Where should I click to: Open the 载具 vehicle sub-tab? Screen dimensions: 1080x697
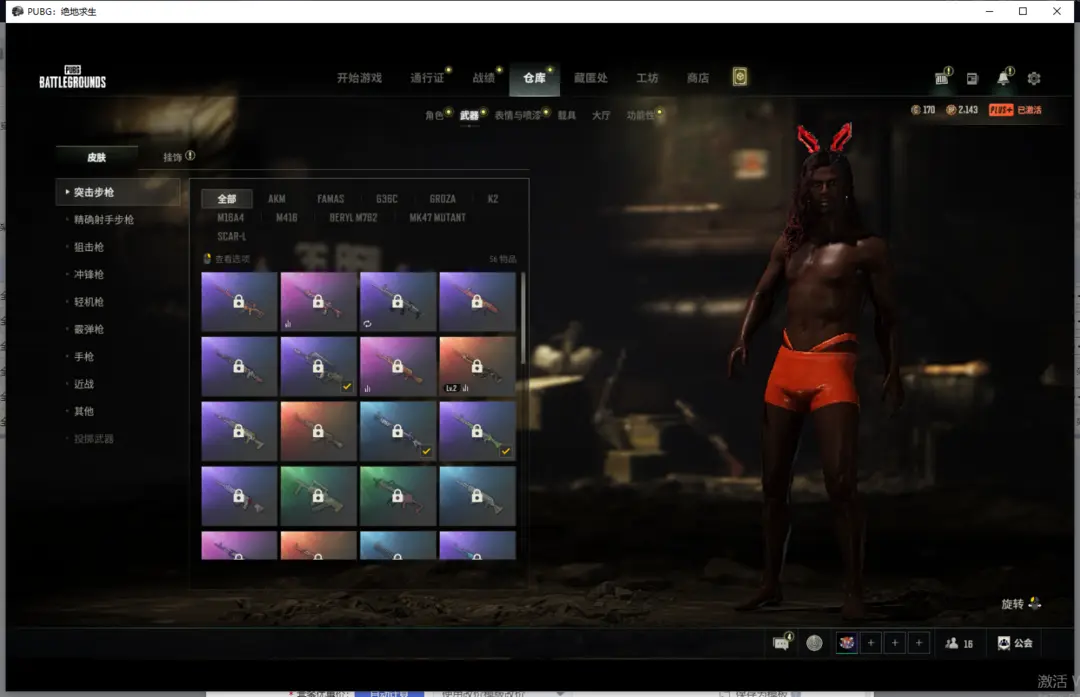(x=566, y=115)
